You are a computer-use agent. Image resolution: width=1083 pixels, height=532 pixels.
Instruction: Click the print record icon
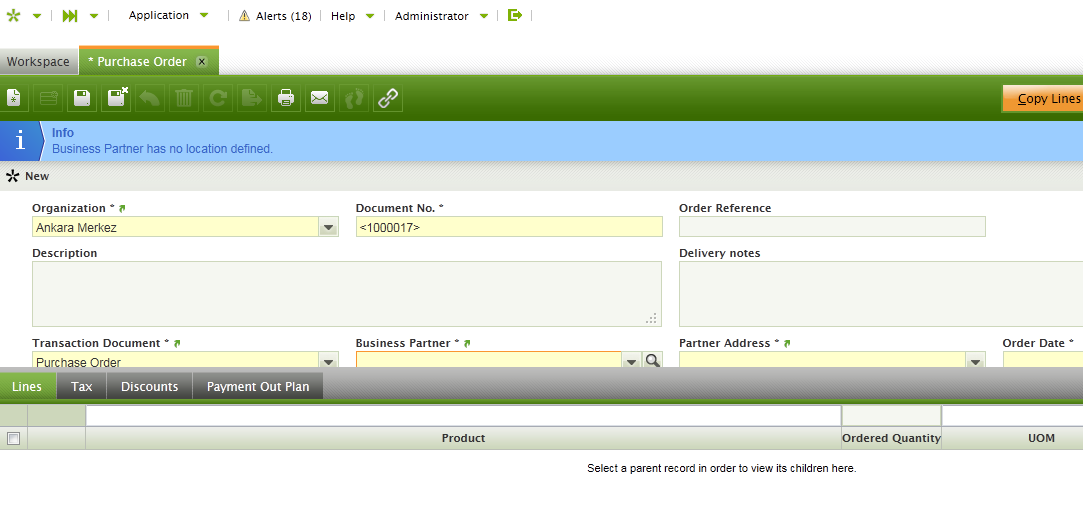click(x=285, y=98)
